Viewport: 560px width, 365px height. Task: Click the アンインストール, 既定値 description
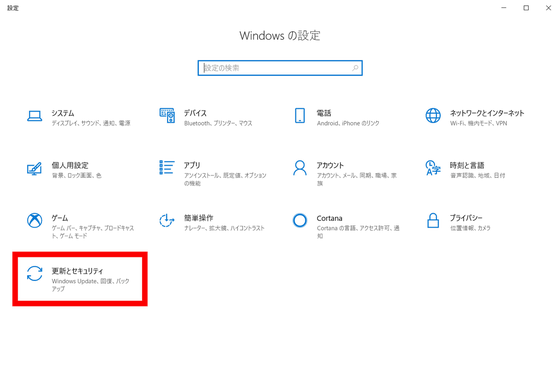pyautogui.click(x=225, y=179)
